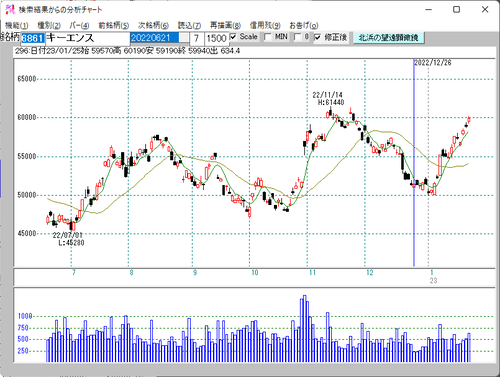
Task: Click the 22/07/01 L:45280 low label
Action: click(69, 239)
